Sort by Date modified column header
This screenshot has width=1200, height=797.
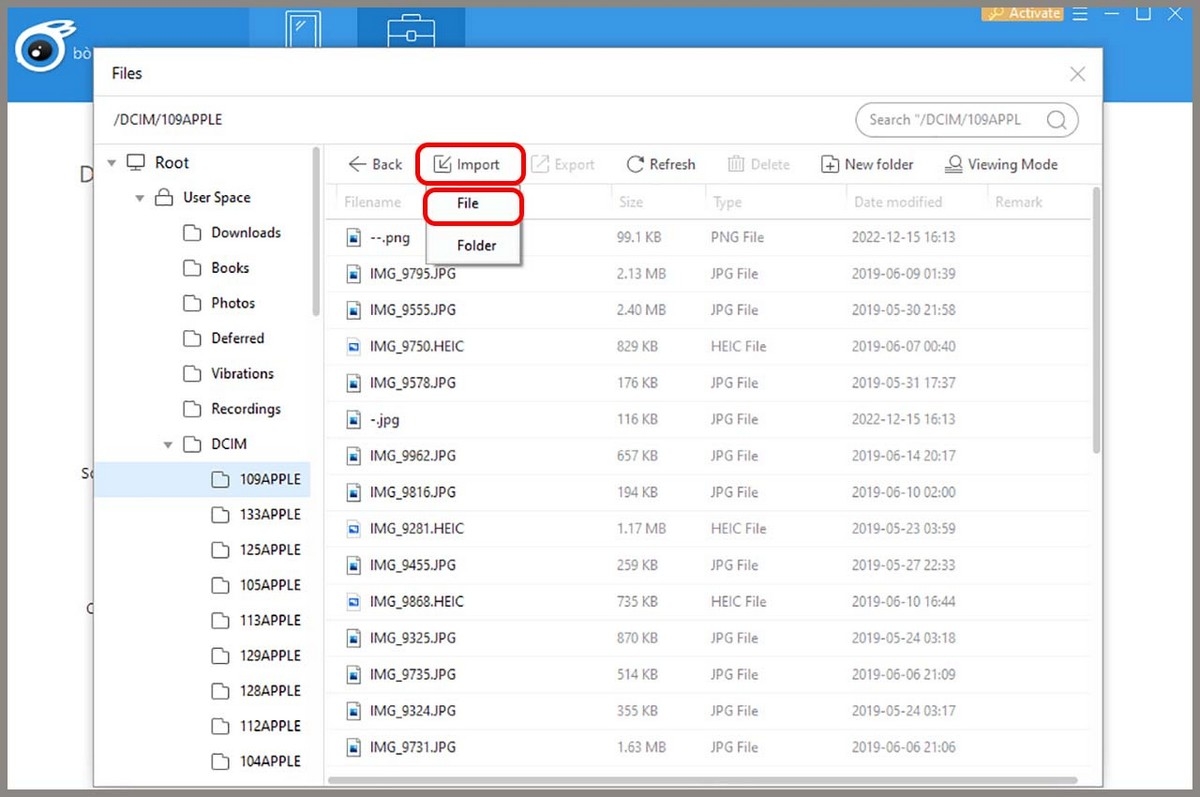coord(897,202)
